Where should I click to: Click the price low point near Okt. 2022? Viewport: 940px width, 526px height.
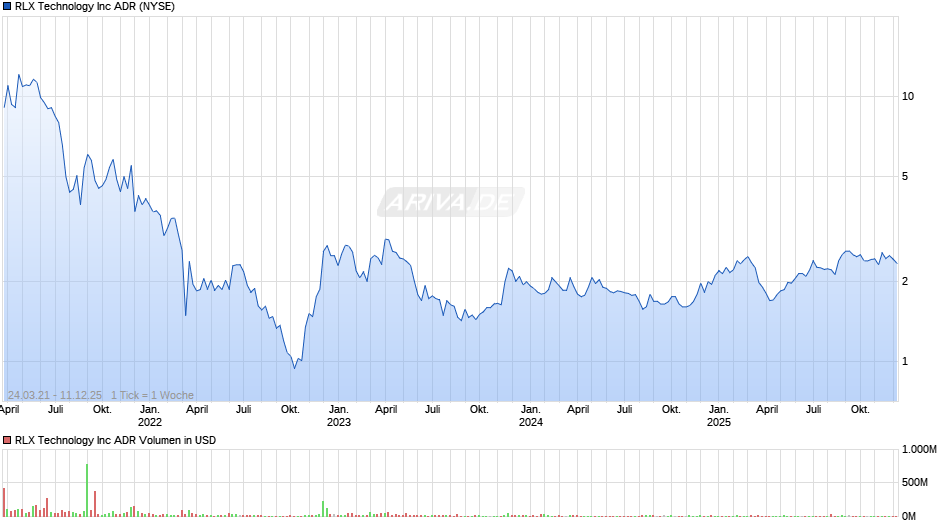294,367
